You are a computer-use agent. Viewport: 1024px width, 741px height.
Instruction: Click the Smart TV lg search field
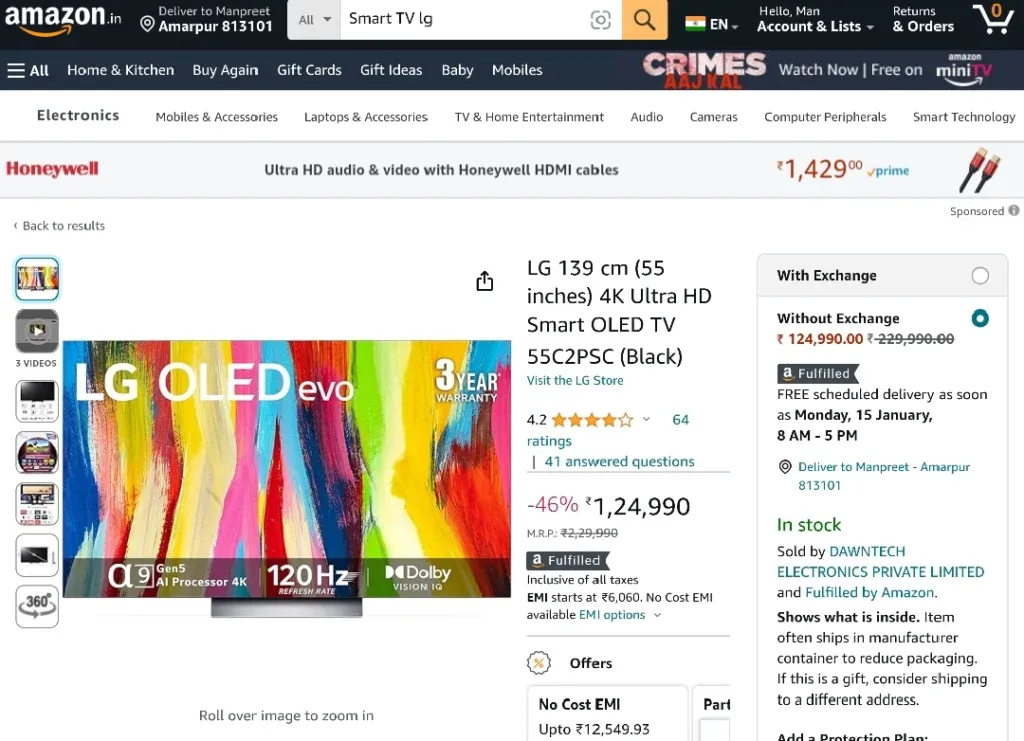coord(464,20)
